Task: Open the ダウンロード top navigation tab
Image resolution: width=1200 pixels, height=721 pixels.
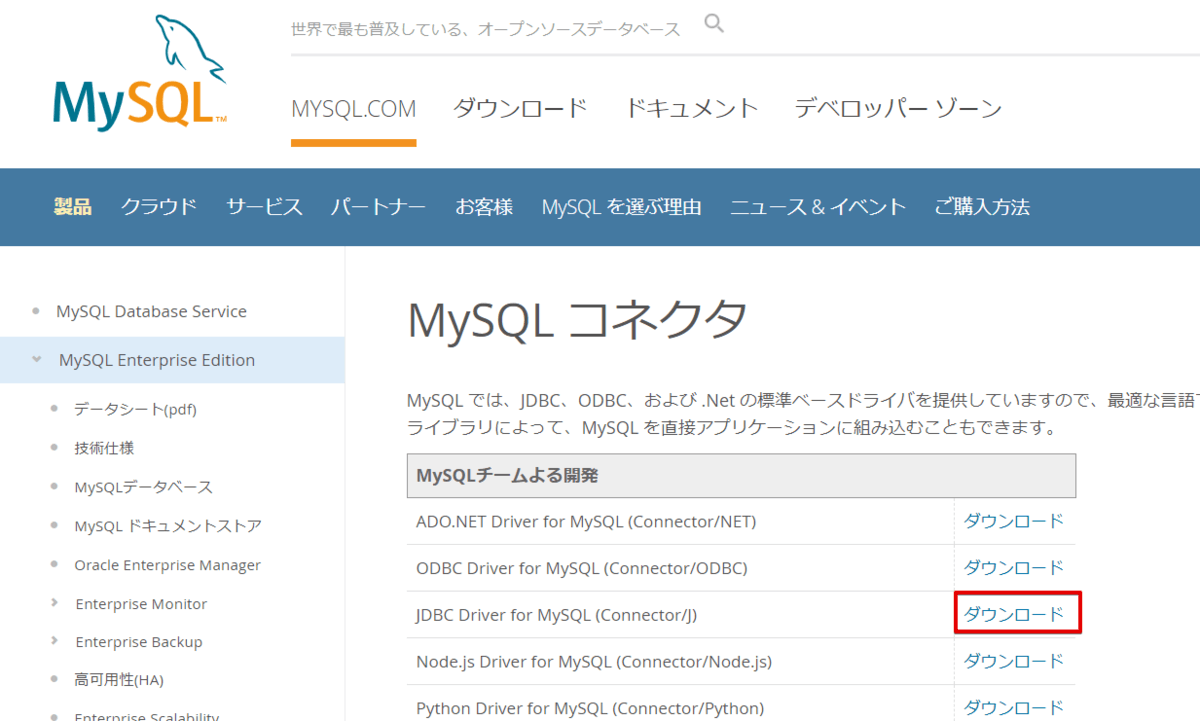Action: (520, 109)
